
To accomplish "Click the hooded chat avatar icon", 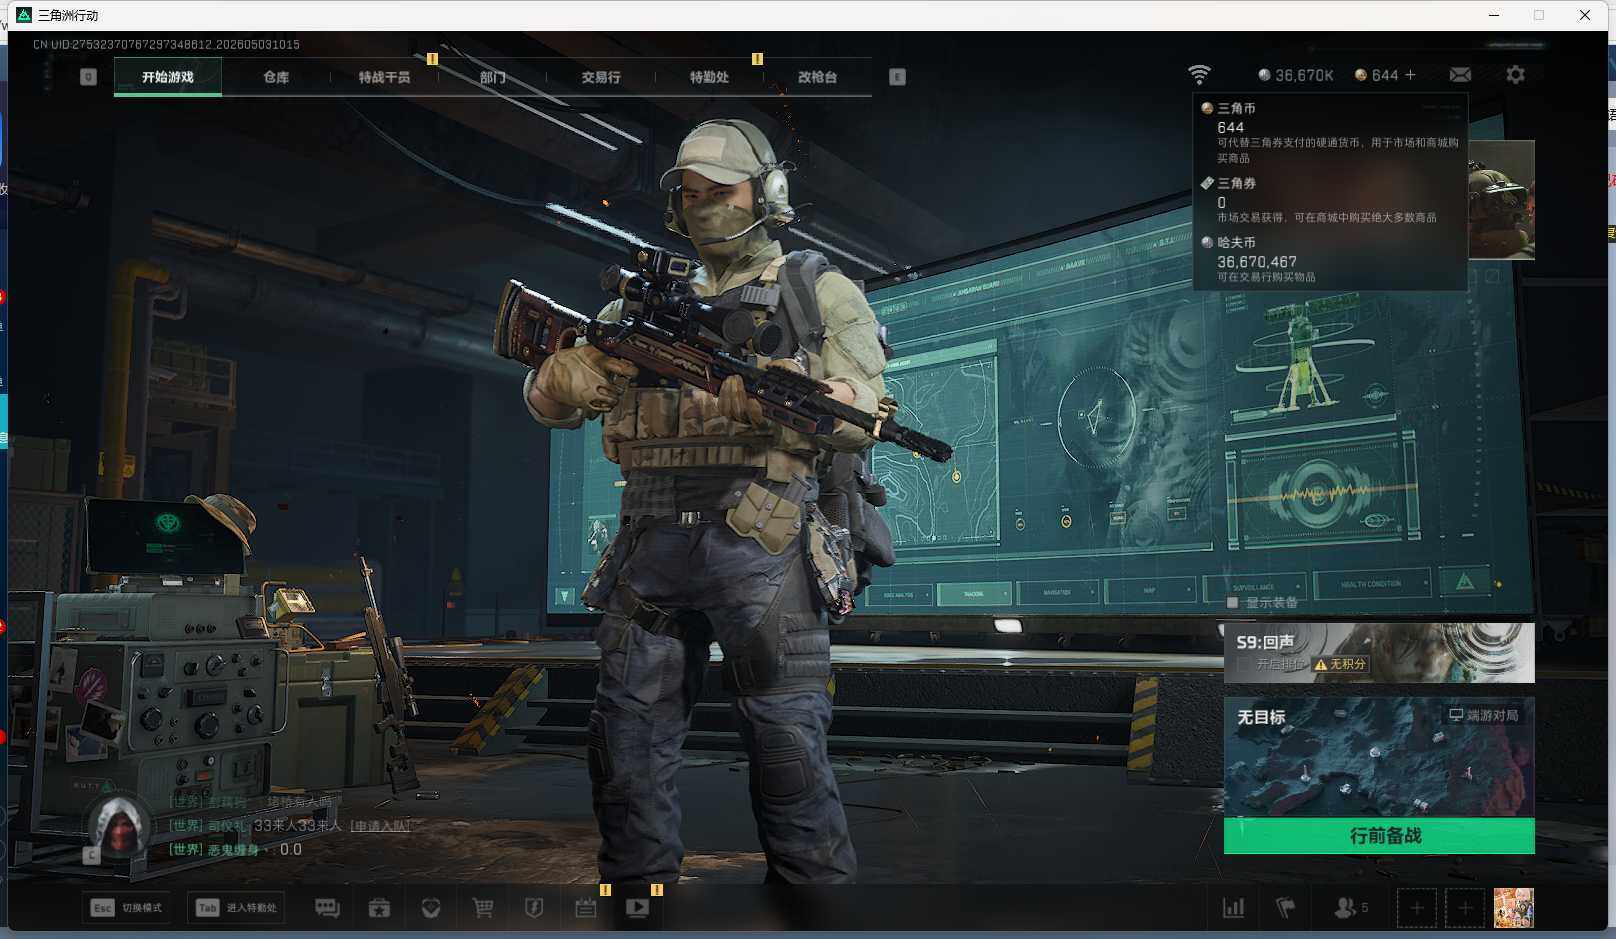I will [x=119, y=827].
